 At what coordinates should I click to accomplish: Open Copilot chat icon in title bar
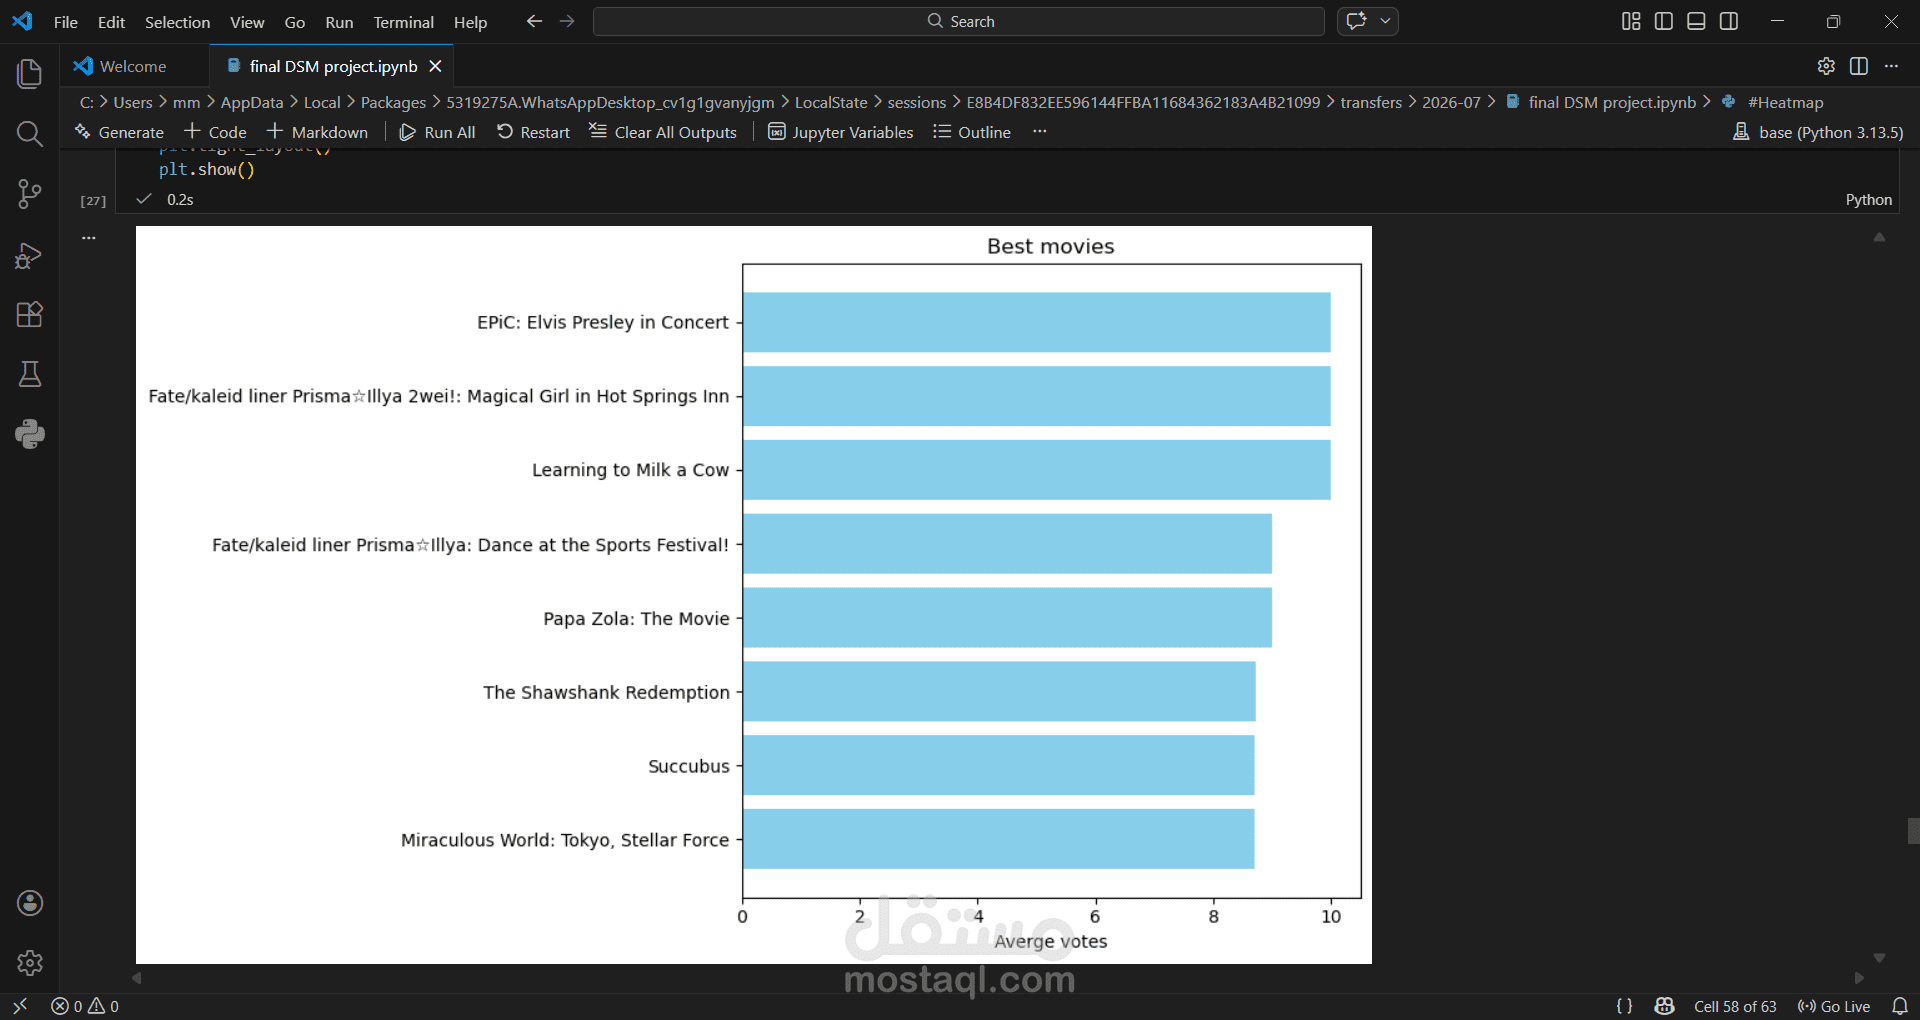pos(1356,21)
